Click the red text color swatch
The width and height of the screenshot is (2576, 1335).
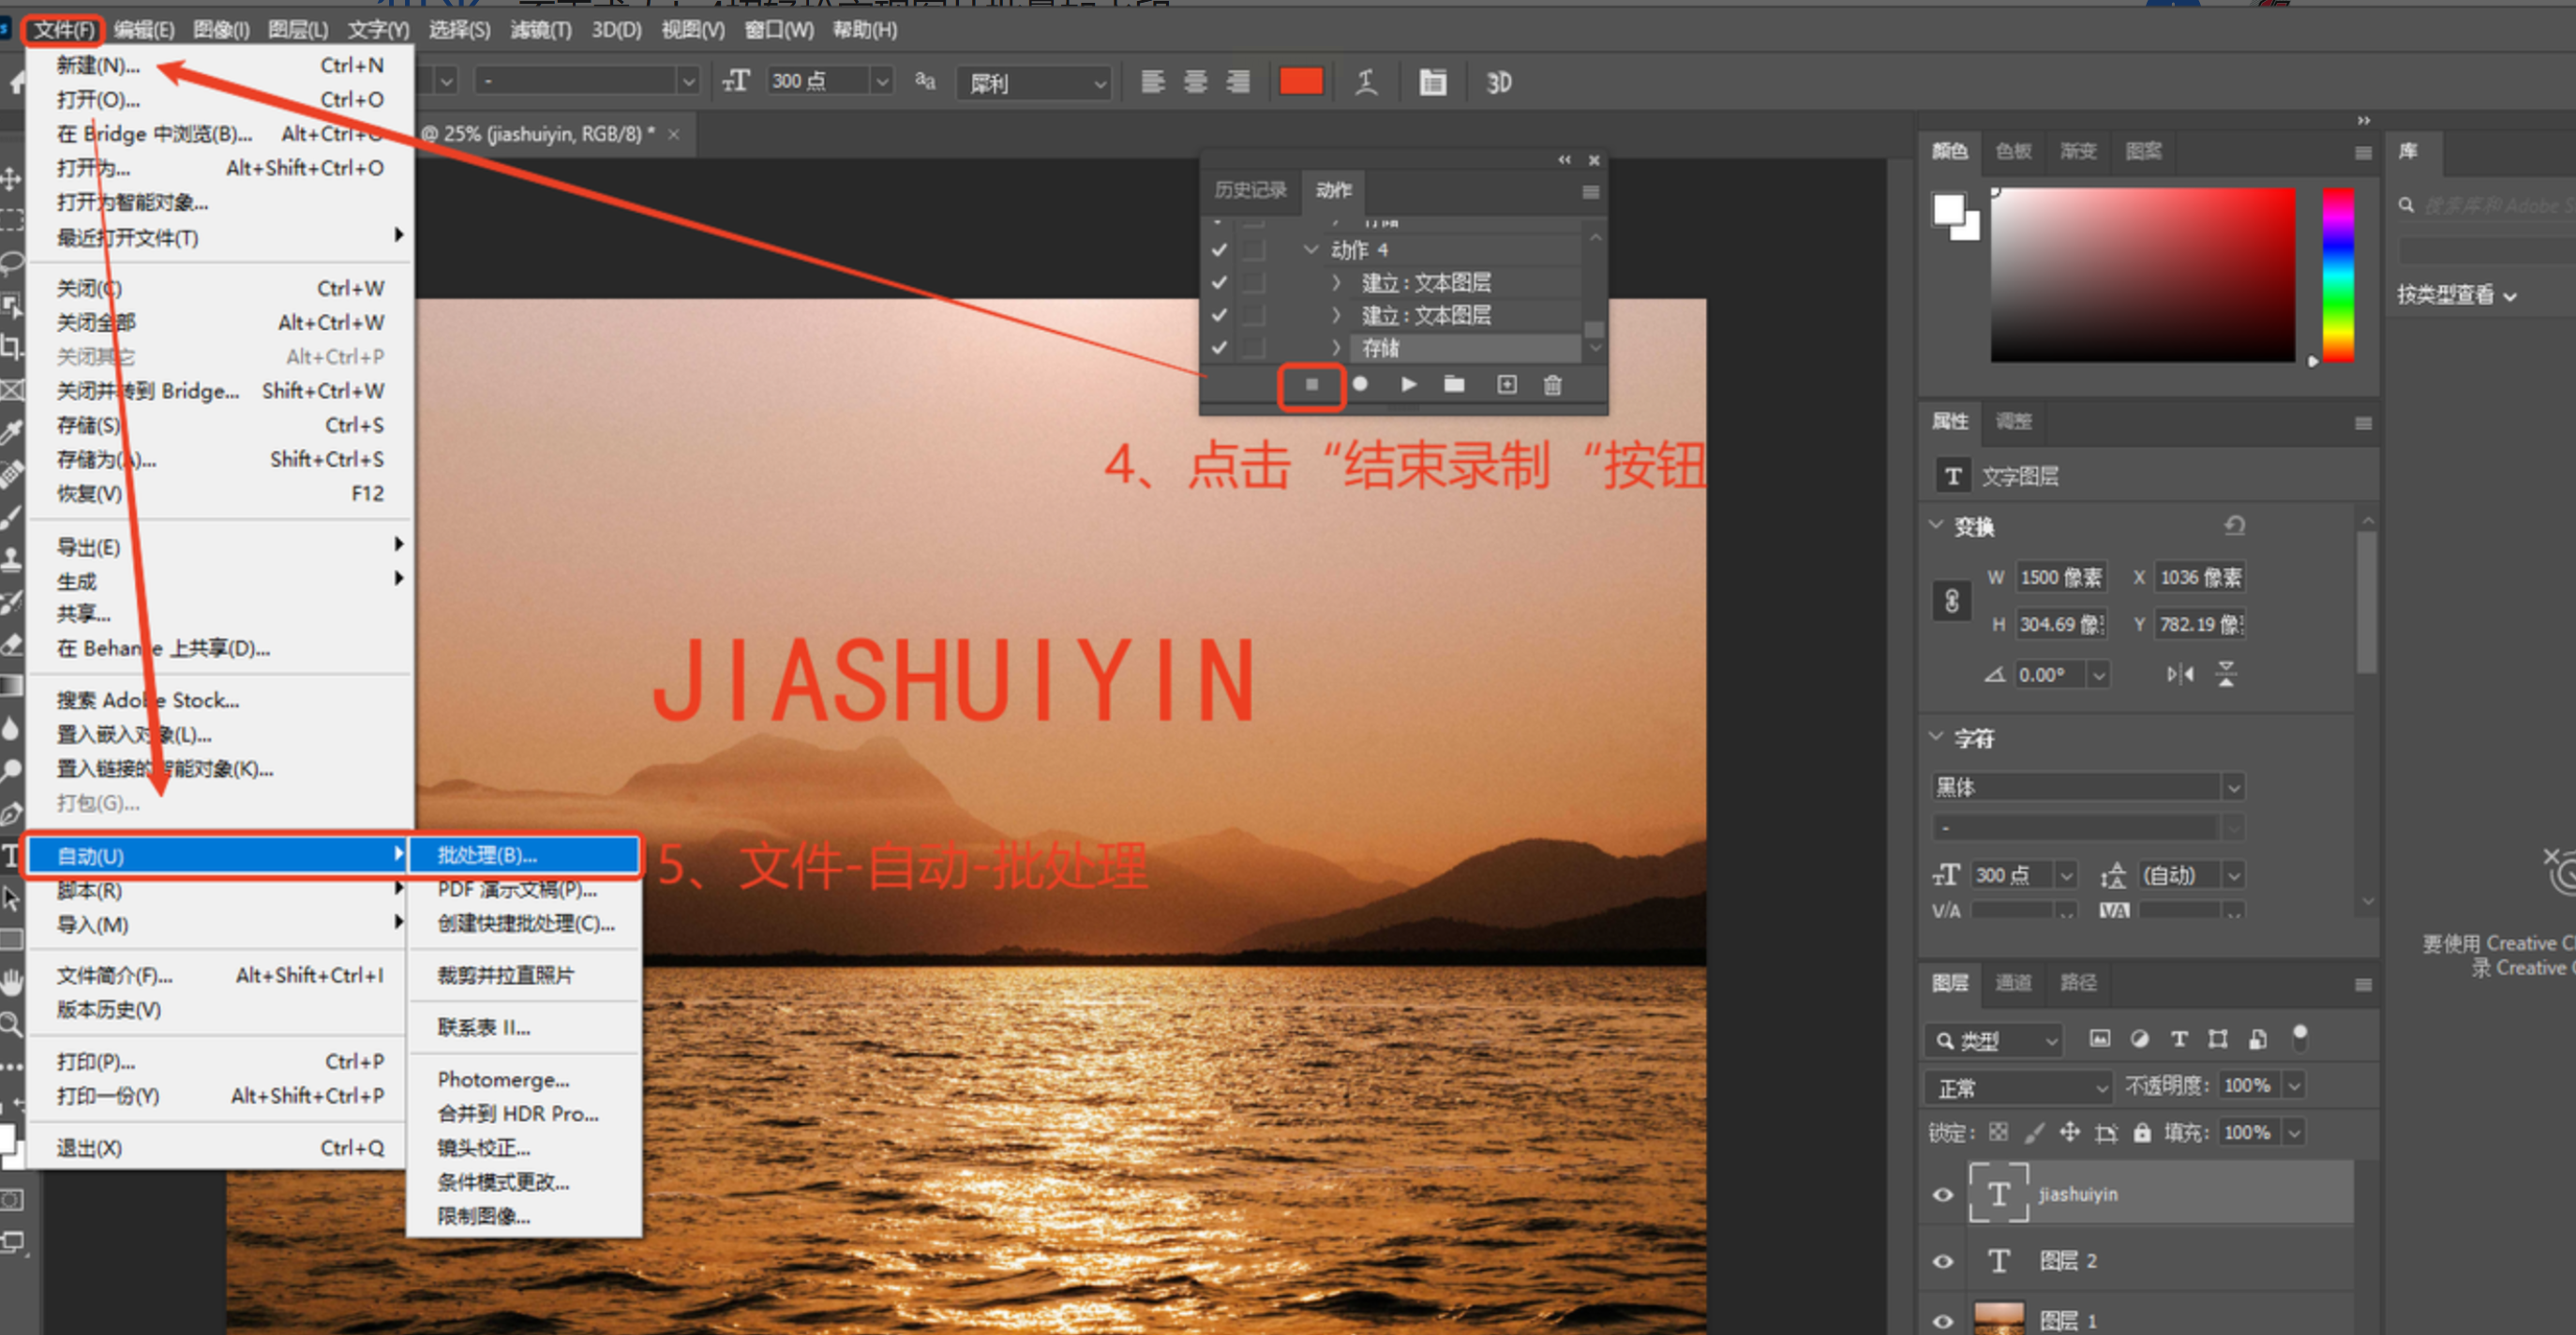point(1301,82)
